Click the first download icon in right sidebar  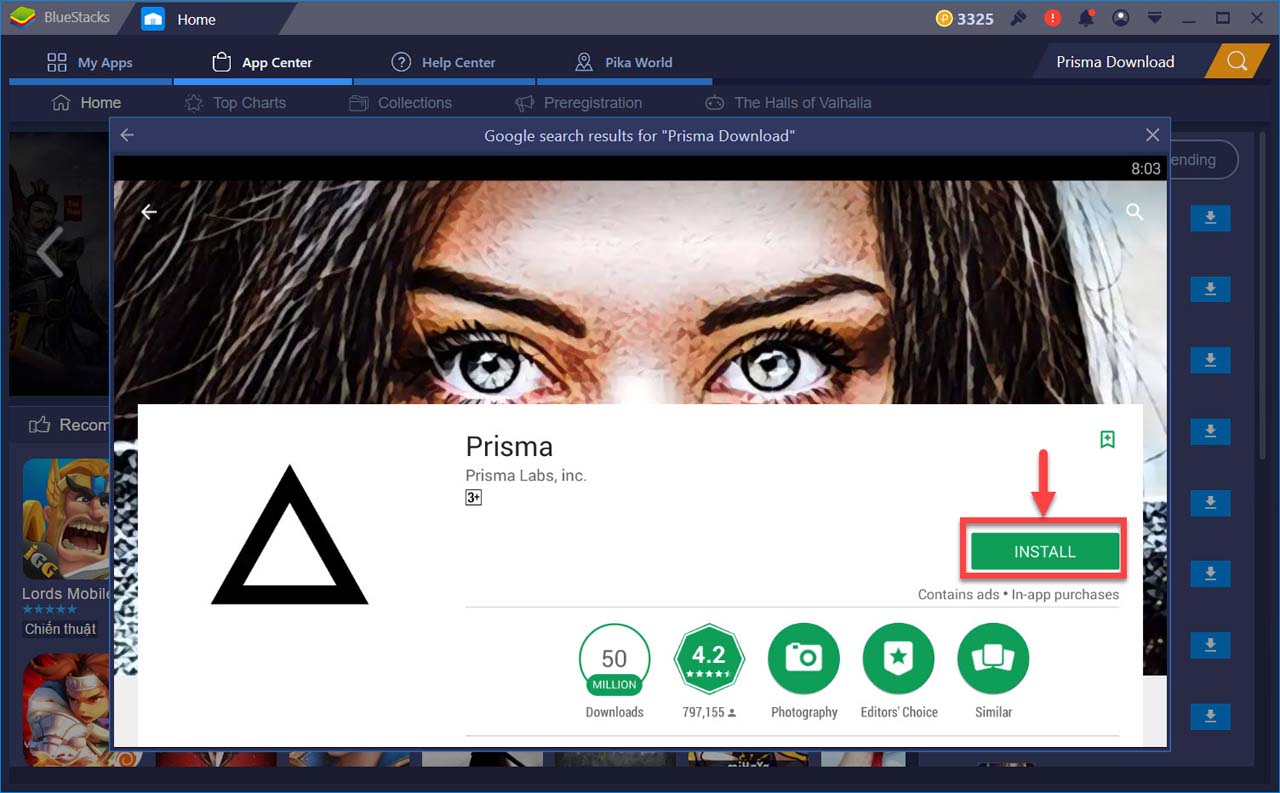click(x=1210, y=218)
